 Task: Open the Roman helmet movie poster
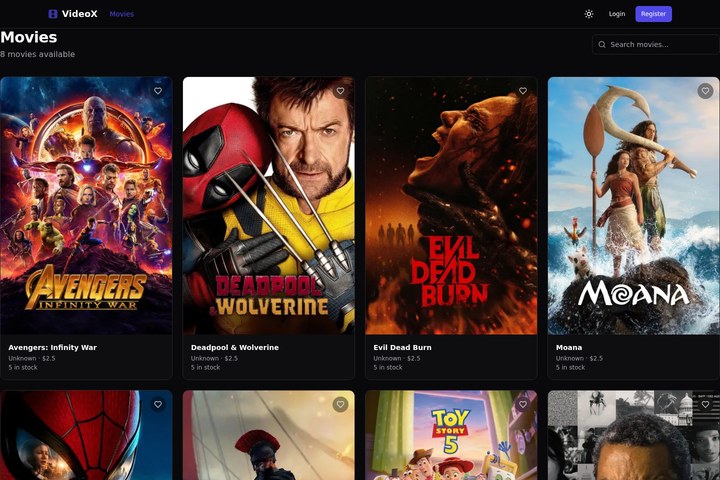click(x=269, y=435)
